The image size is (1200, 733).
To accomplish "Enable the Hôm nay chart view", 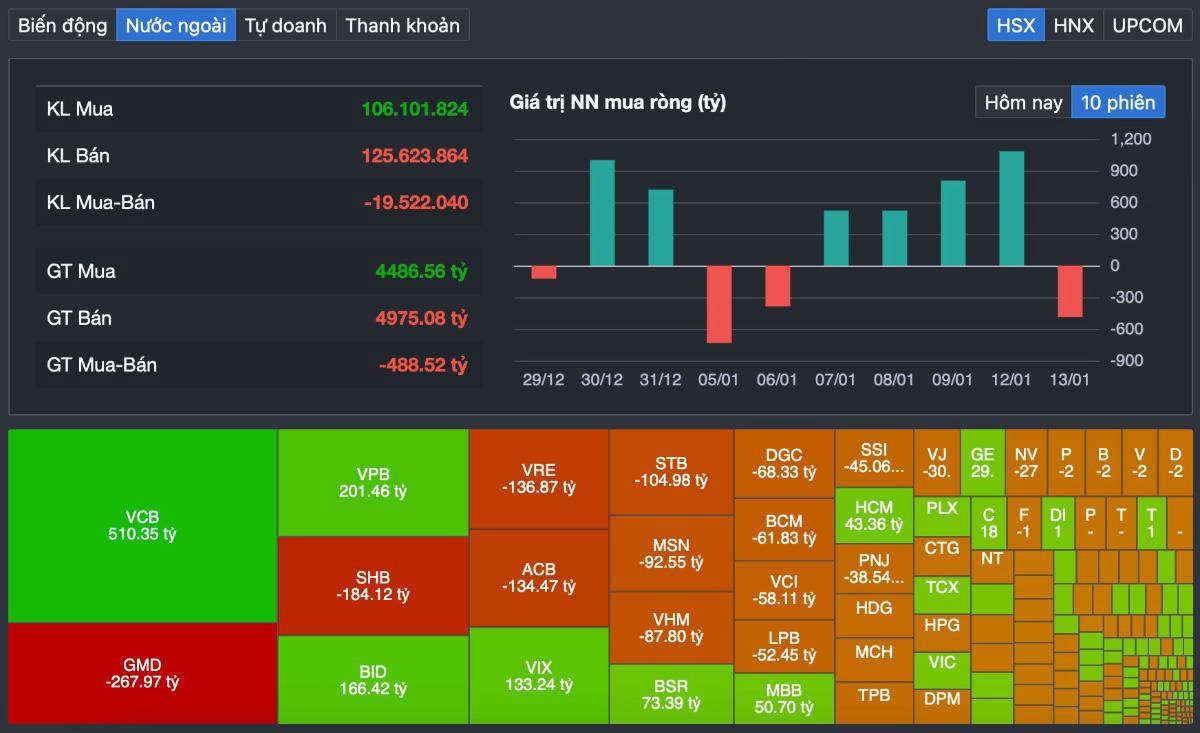I will point(1021,101).
